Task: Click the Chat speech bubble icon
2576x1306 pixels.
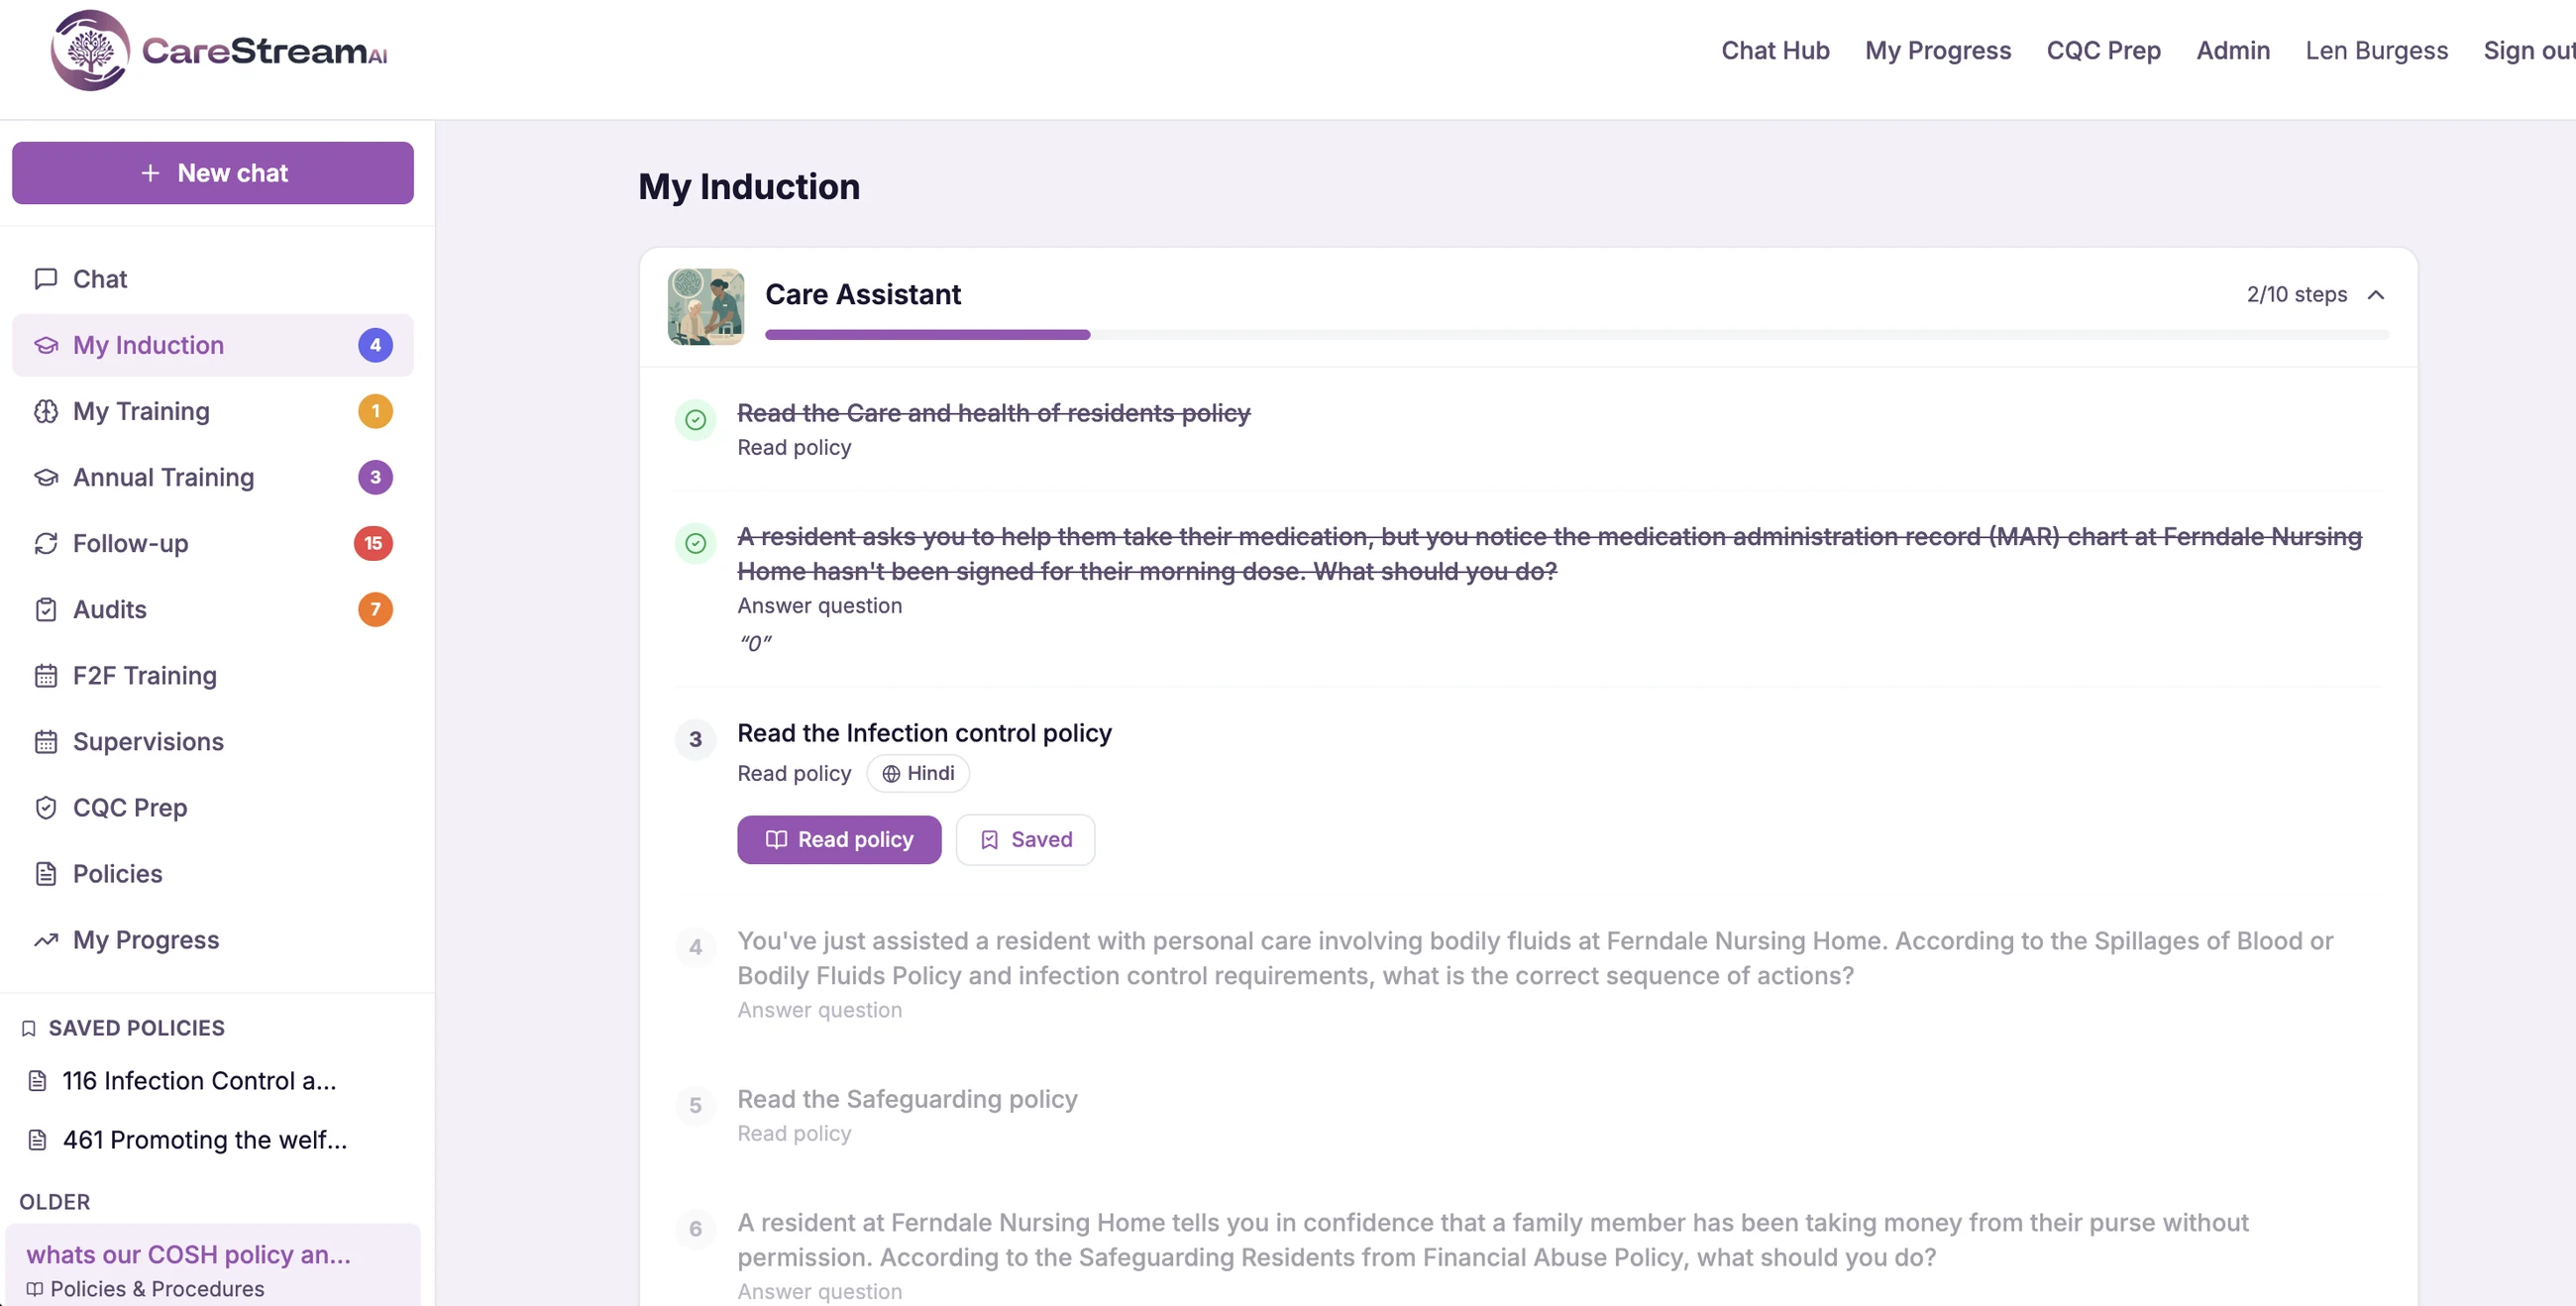Action: point(45,279)
